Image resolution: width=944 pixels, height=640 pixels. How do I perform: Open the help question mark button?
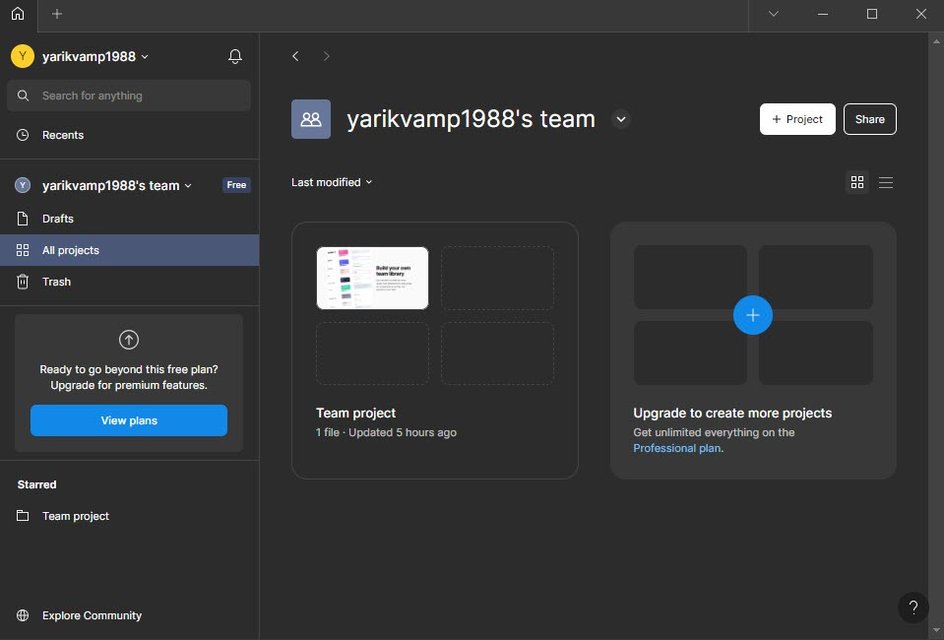tap(913, 607)
